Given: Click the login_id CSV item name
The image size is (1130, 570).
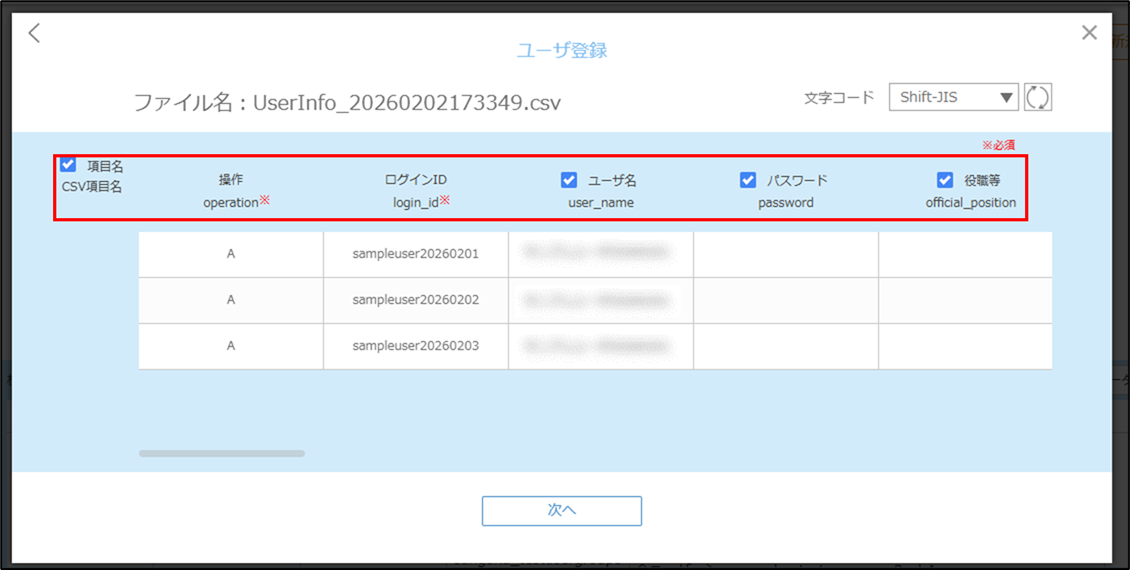Looking at the screenshot, I should pyautogui.click(x=416, y=203).
